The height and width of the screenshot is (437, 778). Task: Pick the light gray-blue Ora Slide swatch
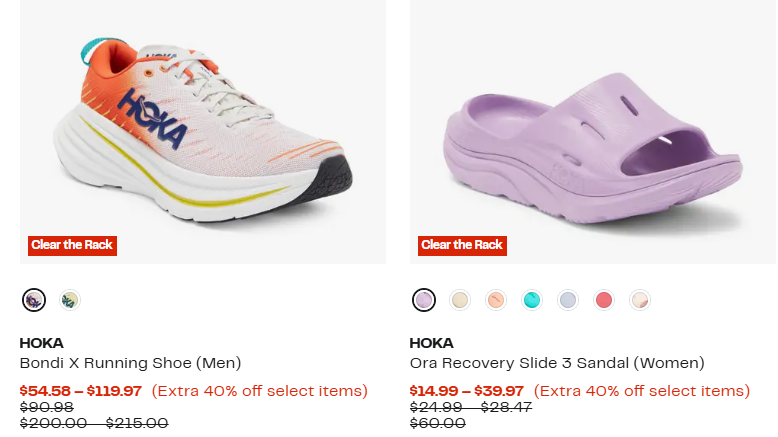(568, 300)
